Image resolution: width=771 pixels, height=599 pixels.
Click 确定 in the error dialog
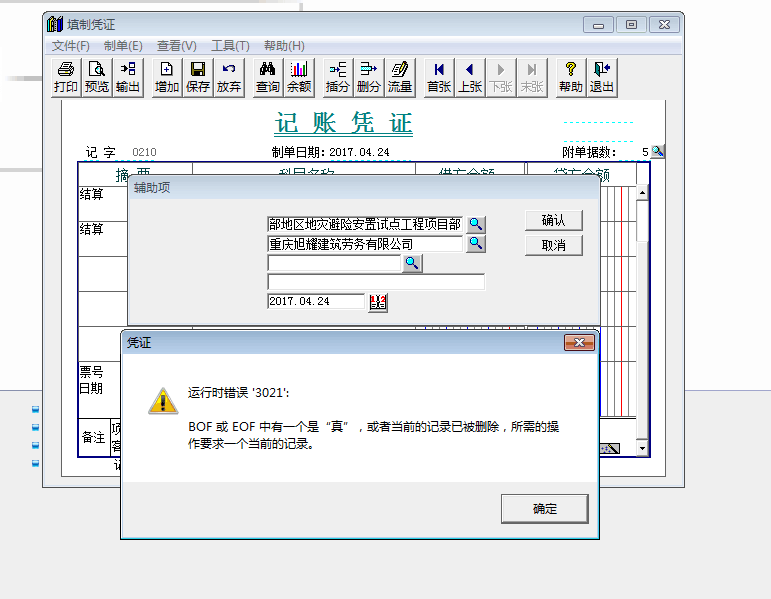(x=545, y=509)
